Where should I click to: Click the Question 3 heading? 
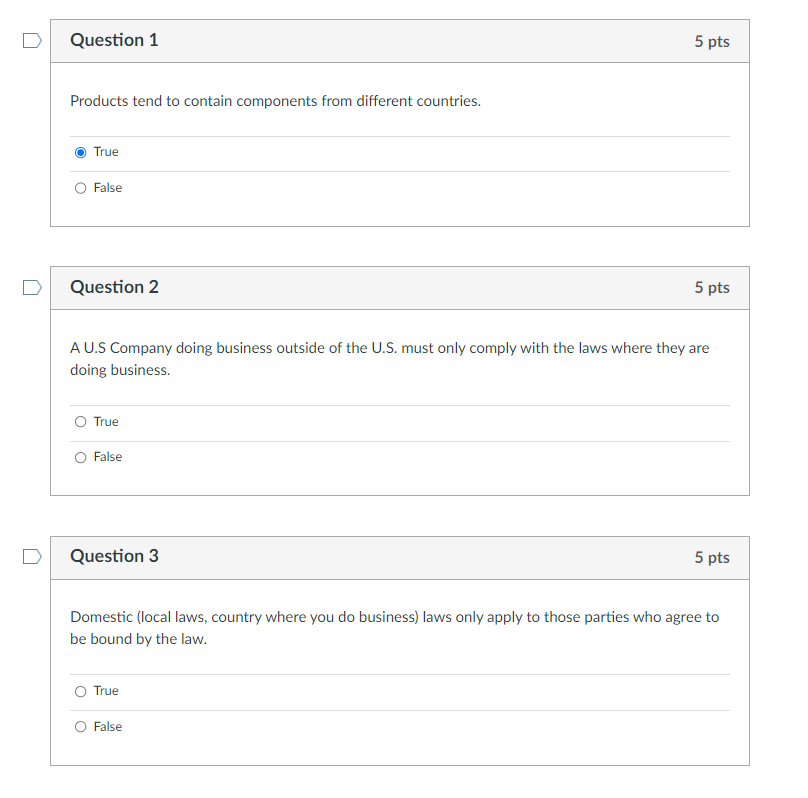(x=114, y=556)
